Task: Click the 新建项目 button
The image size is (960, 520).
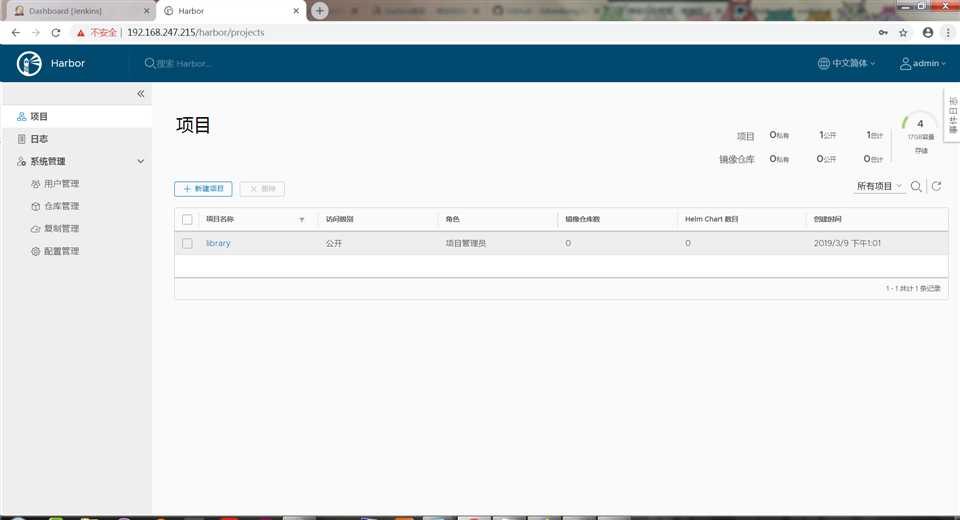Action: 203,189
